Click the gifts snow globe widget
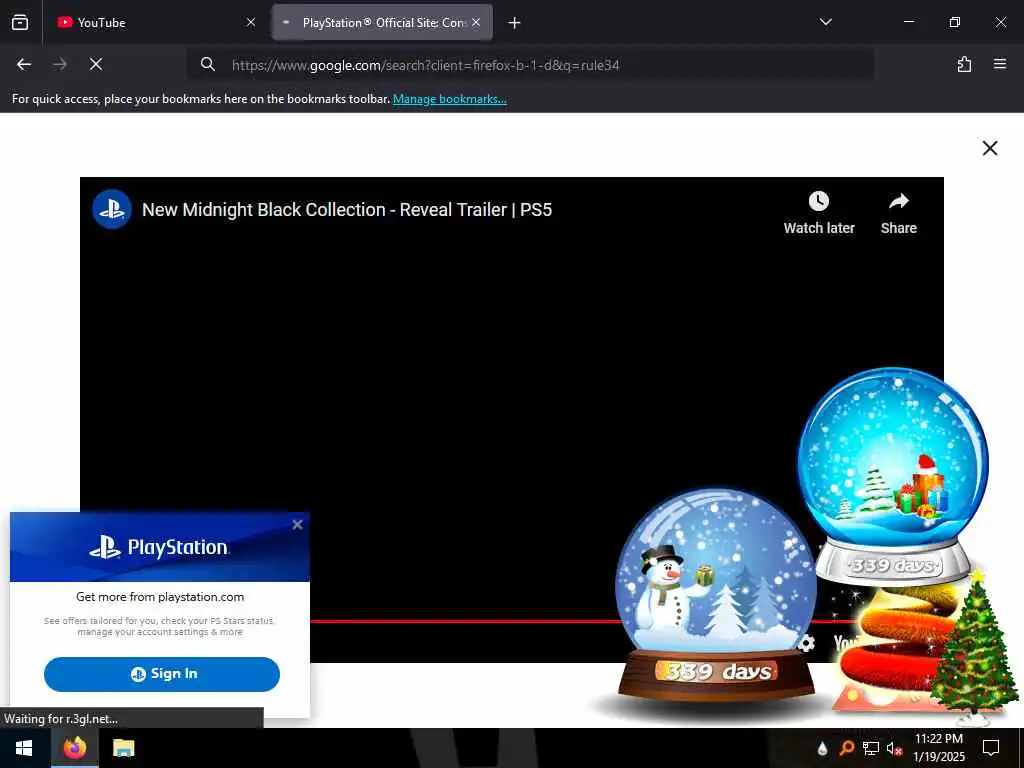Viewport: 1024px width, 768px height. [893, 475]
